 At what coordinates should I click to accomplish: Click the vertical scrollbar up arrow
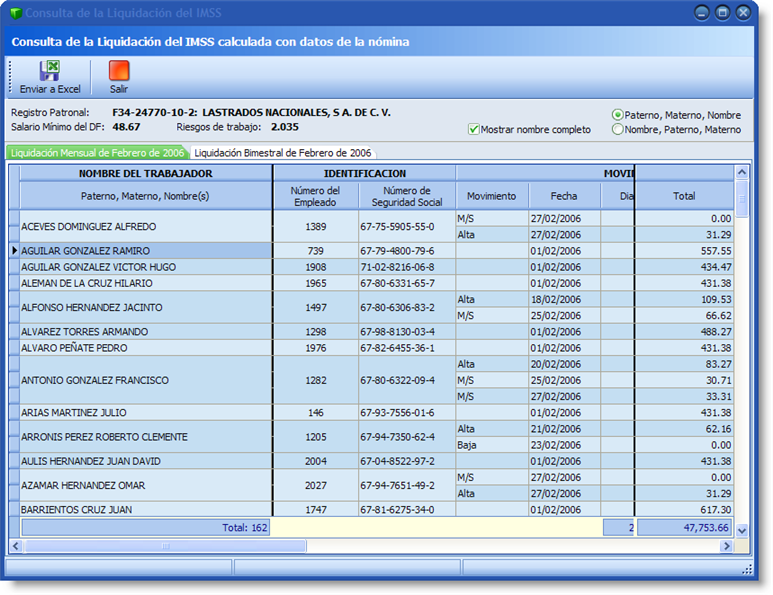(741, 173)
